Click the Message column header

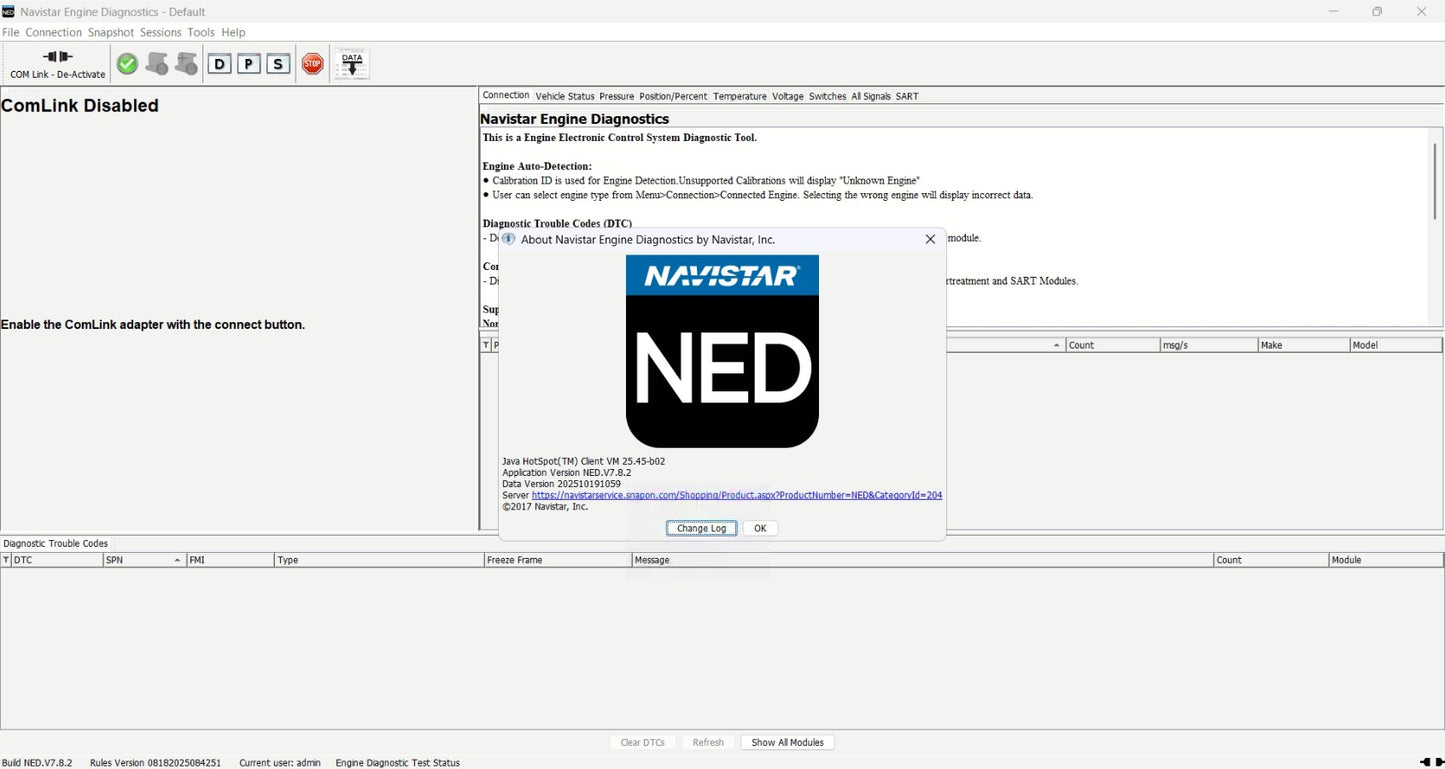point(923,560)
